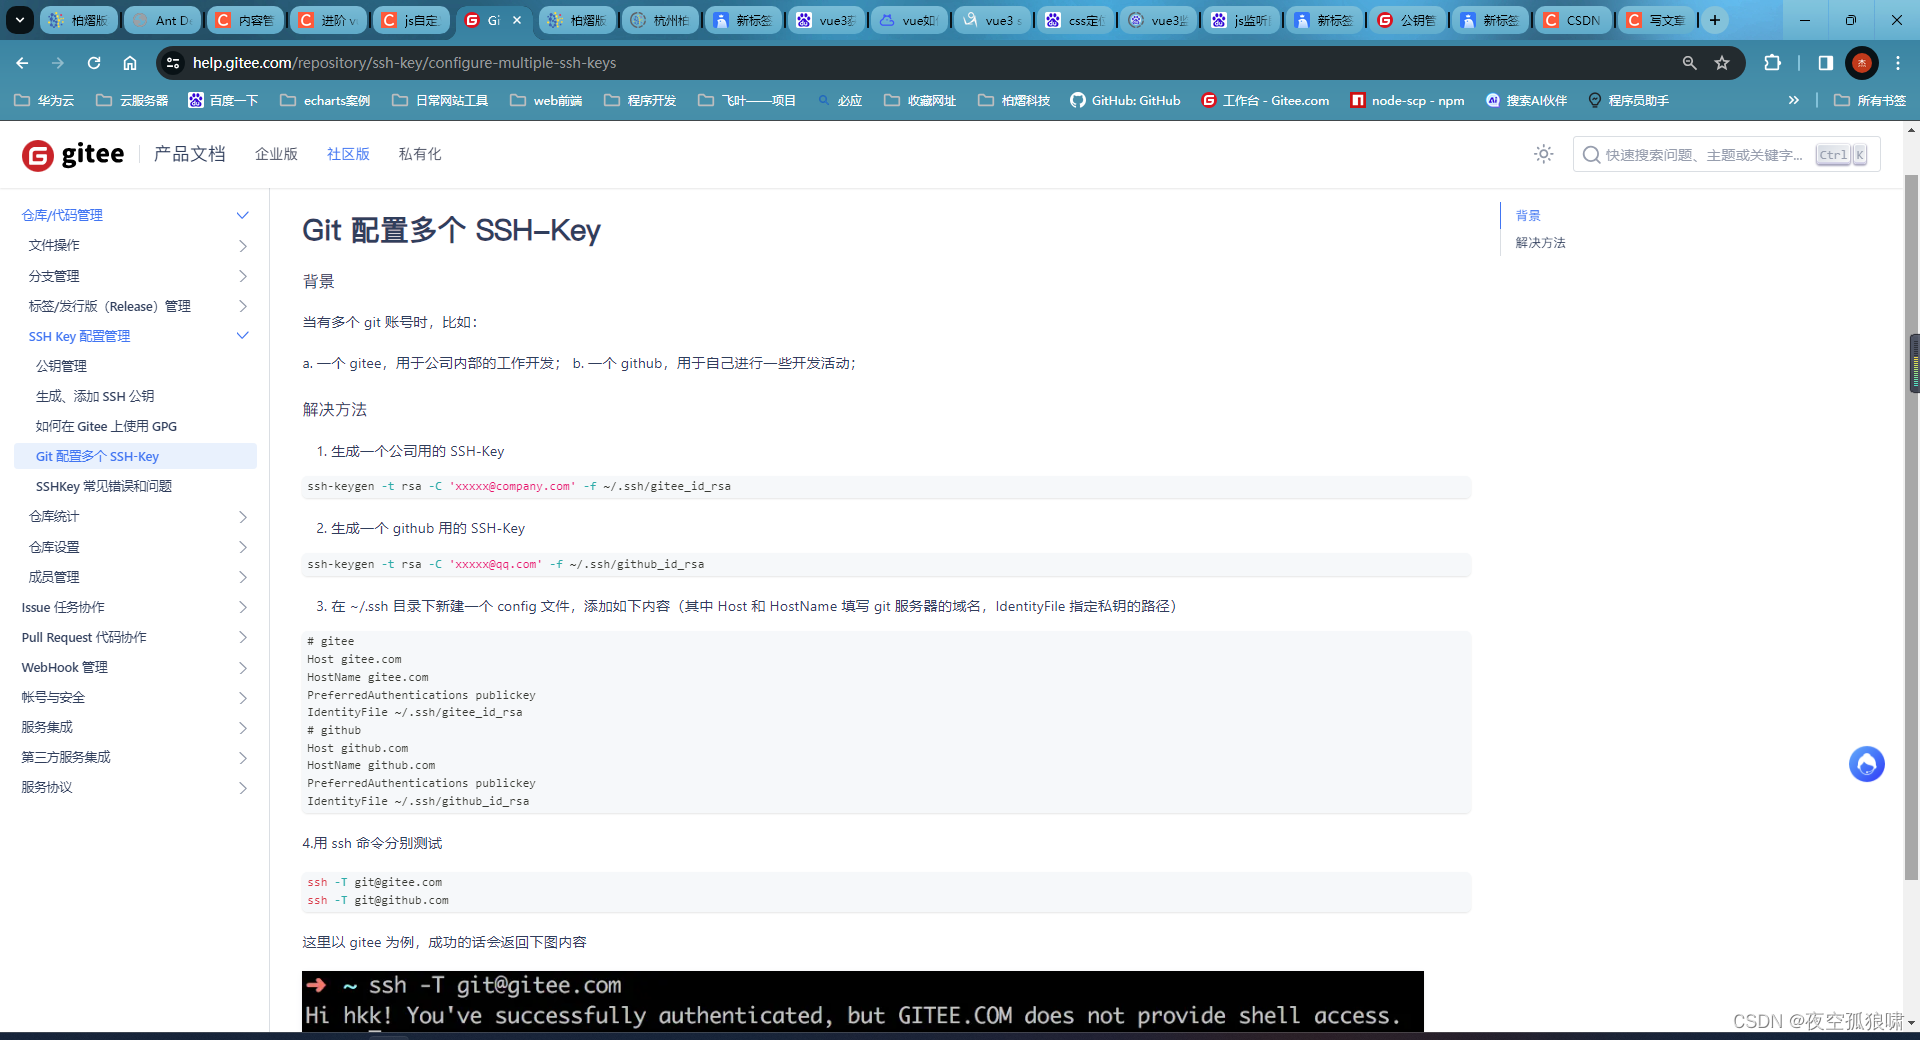1920x1040 pixels.
Task: Expand 仓库设置 sidebar chevron
Action: point(242,547)
